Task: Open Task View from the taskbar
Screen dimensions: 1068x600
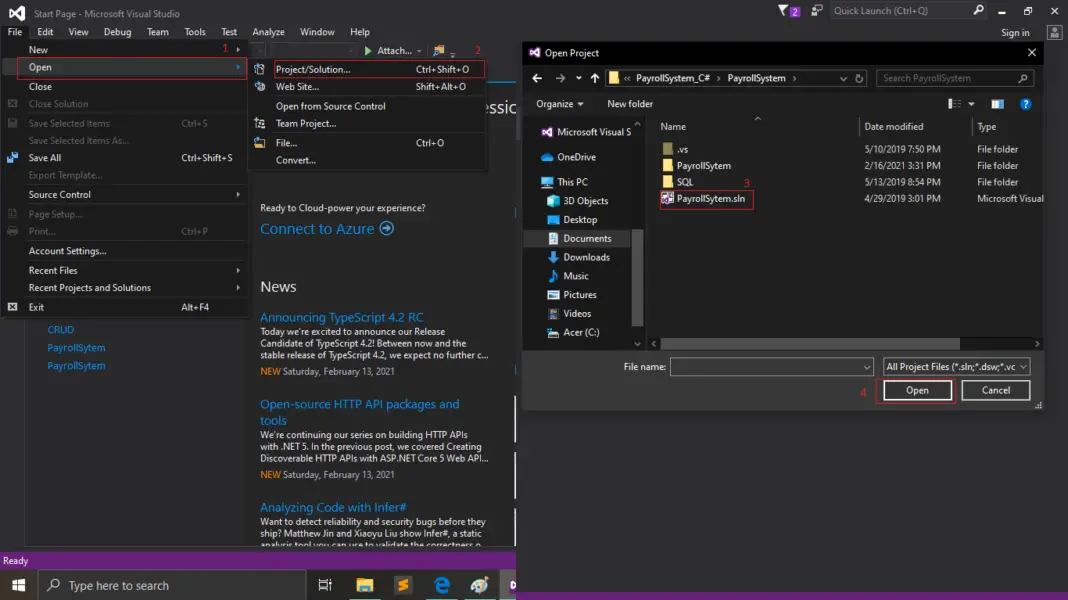Action: (323, 585)
